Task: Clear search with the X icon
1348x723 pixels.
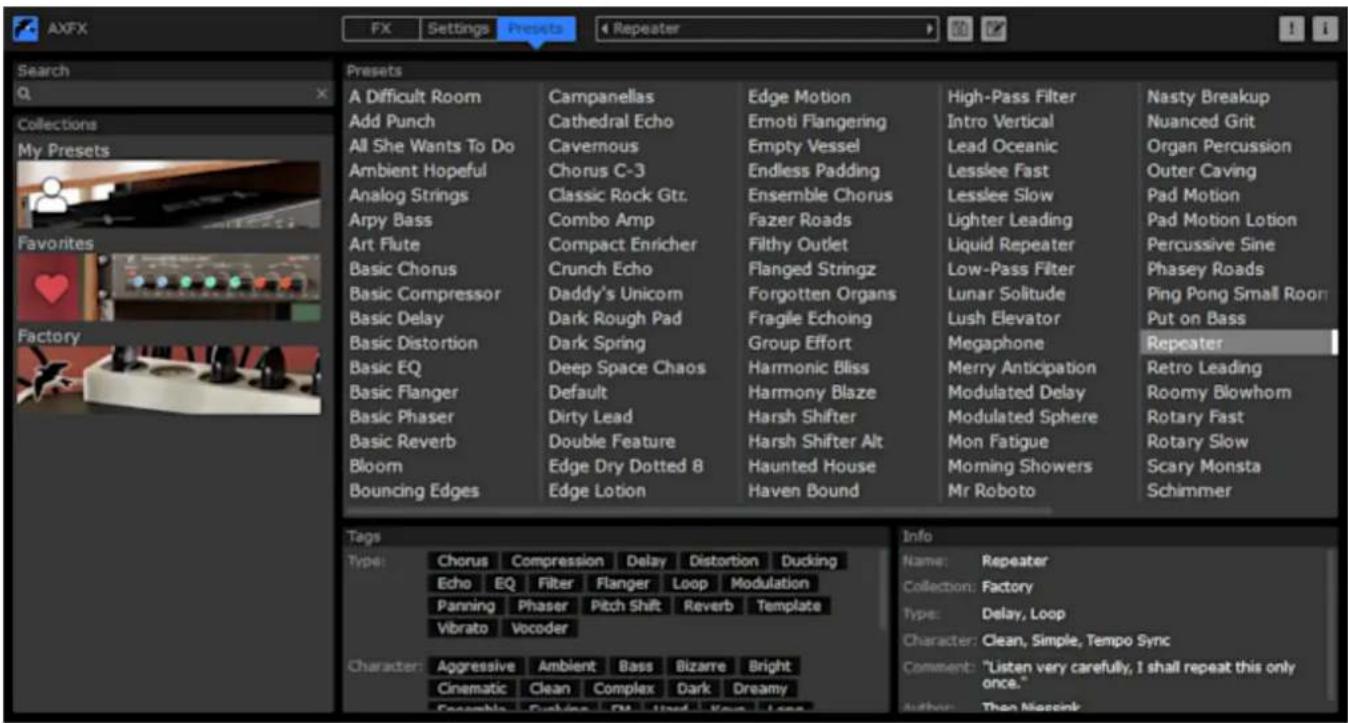Action: (x=322, y=94)
